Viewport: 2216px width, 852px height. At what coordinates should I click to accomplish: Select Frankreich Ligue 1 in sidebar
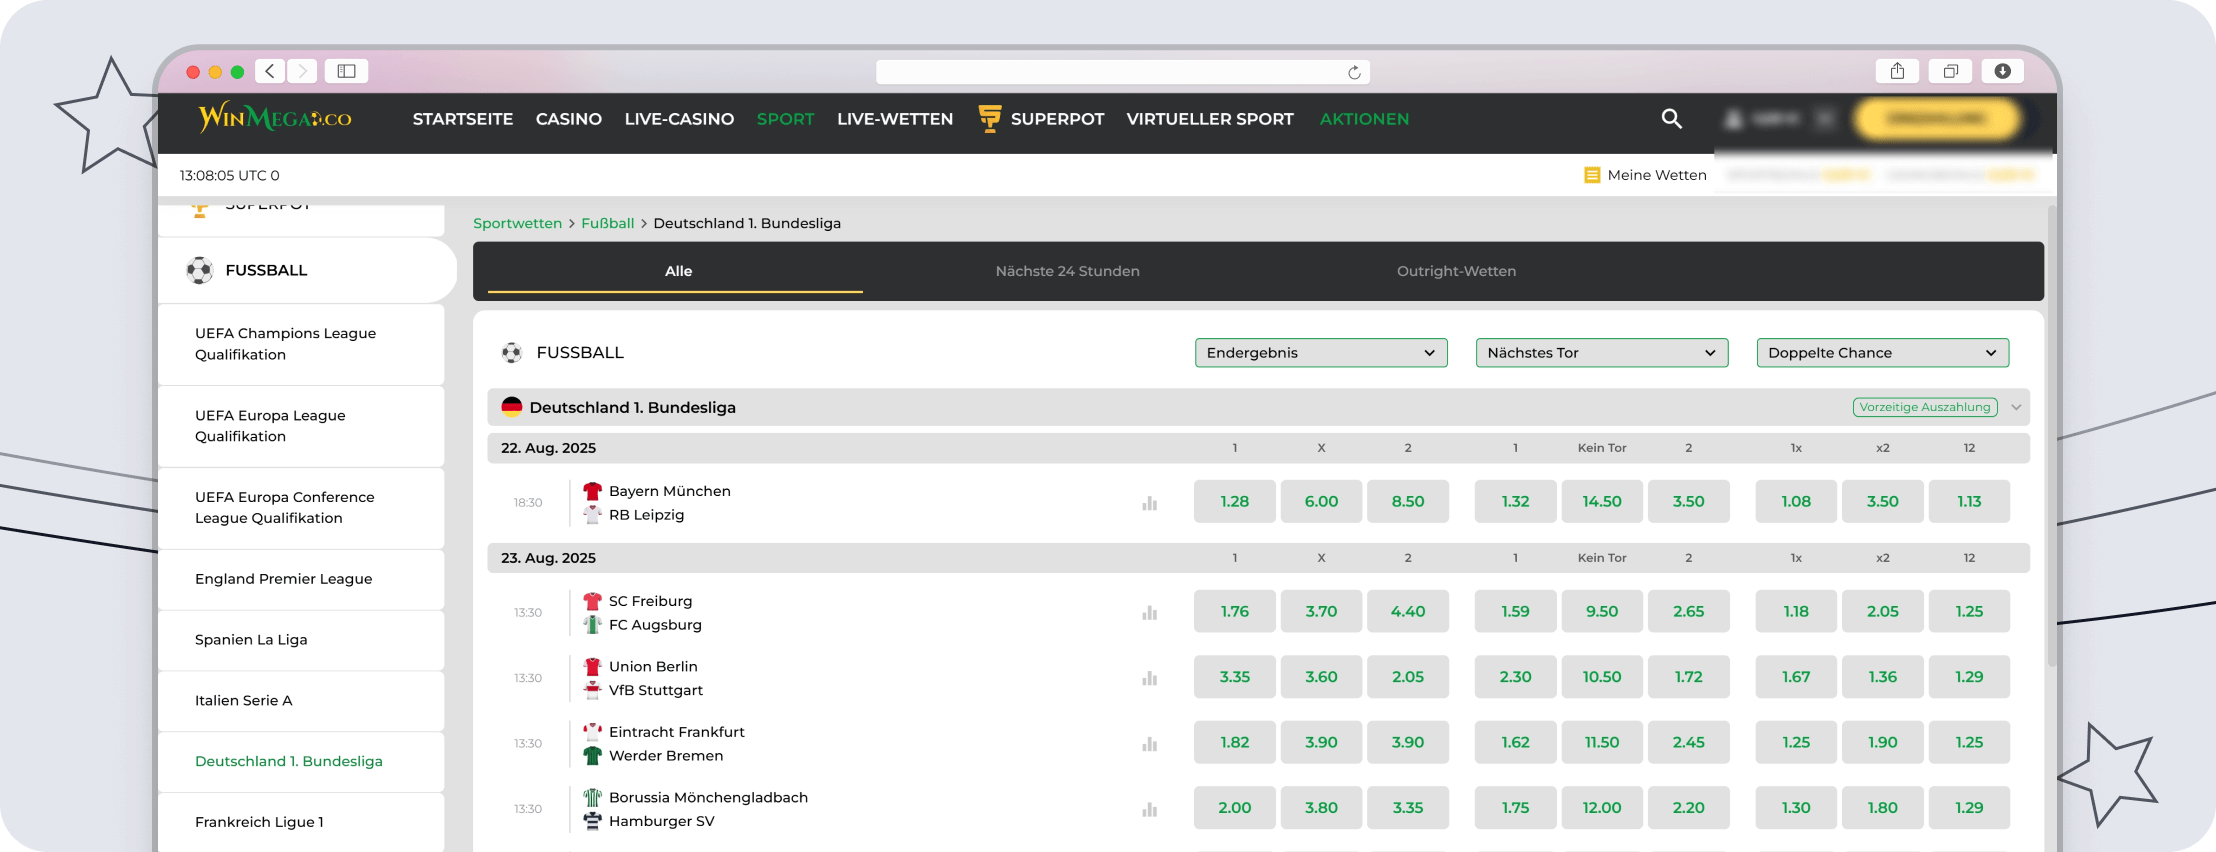click(301, 822)
